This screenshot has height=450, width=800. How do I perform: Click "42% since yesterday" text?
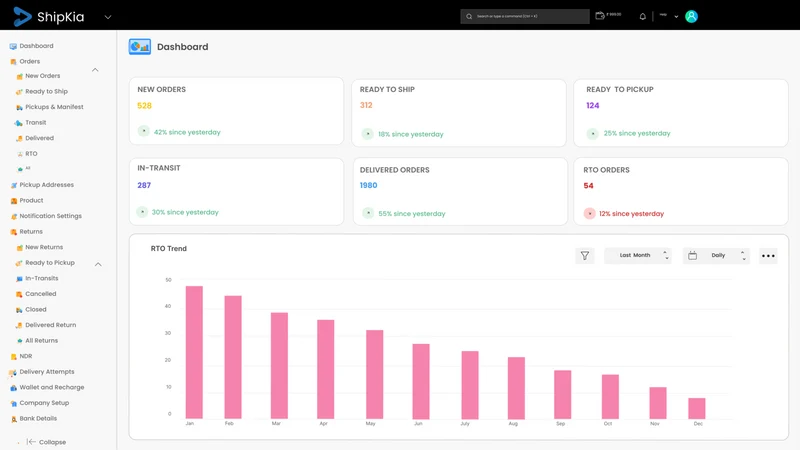[187, 132]
